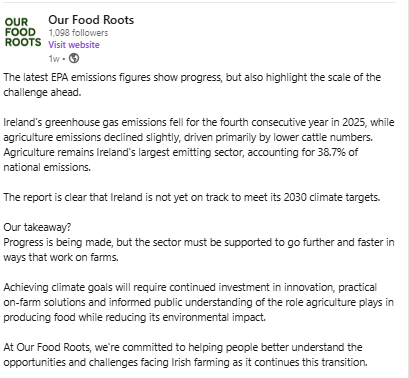Click the words ways that work on farms

point(61,257)
